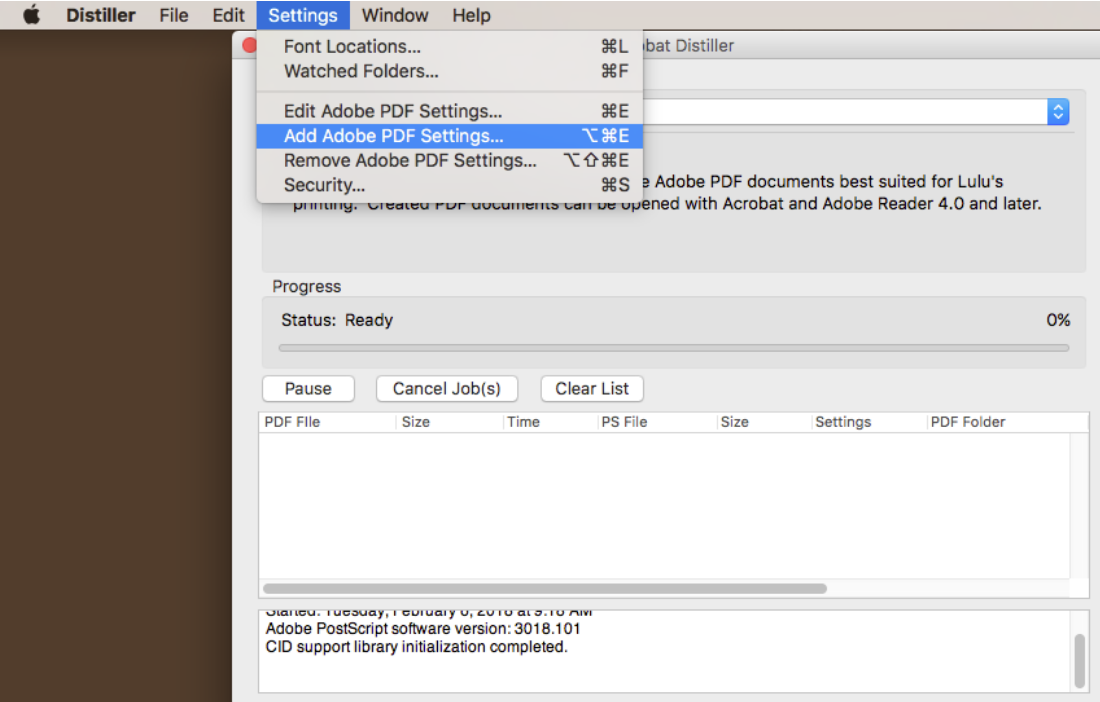Open the Distiller application menu
Screen dimensions: 1100x702
pos(100,15)
